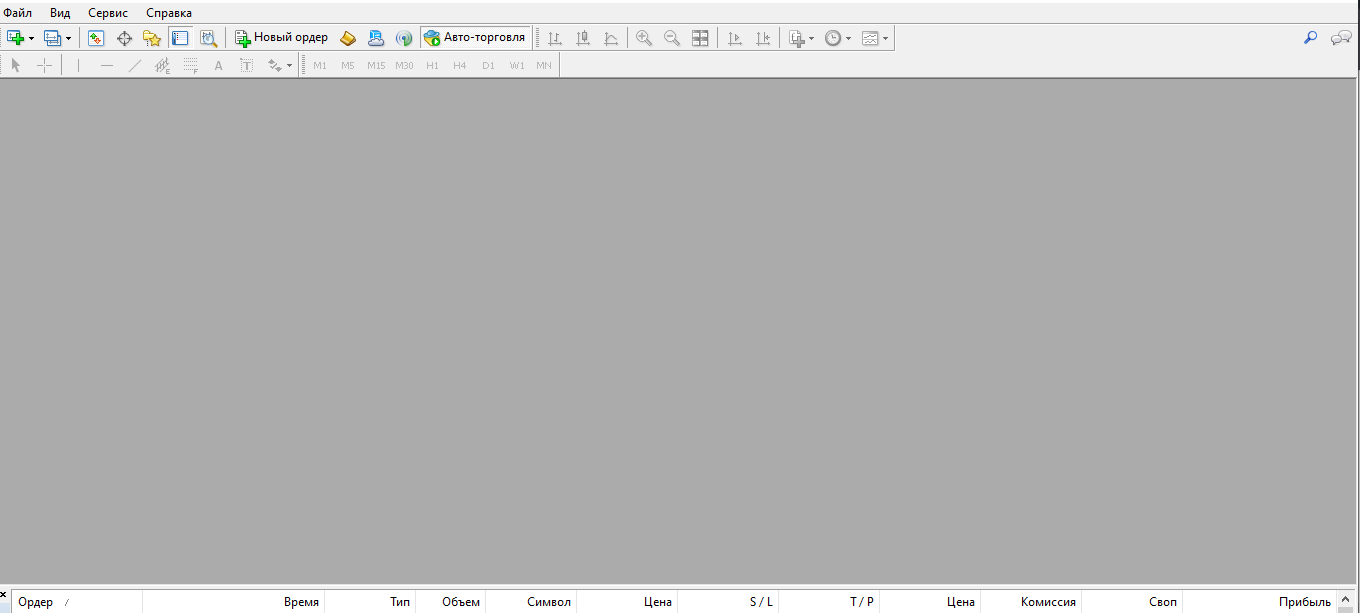
Task: Draw a horizontal line tool
Action: click(x=107, y=66)
